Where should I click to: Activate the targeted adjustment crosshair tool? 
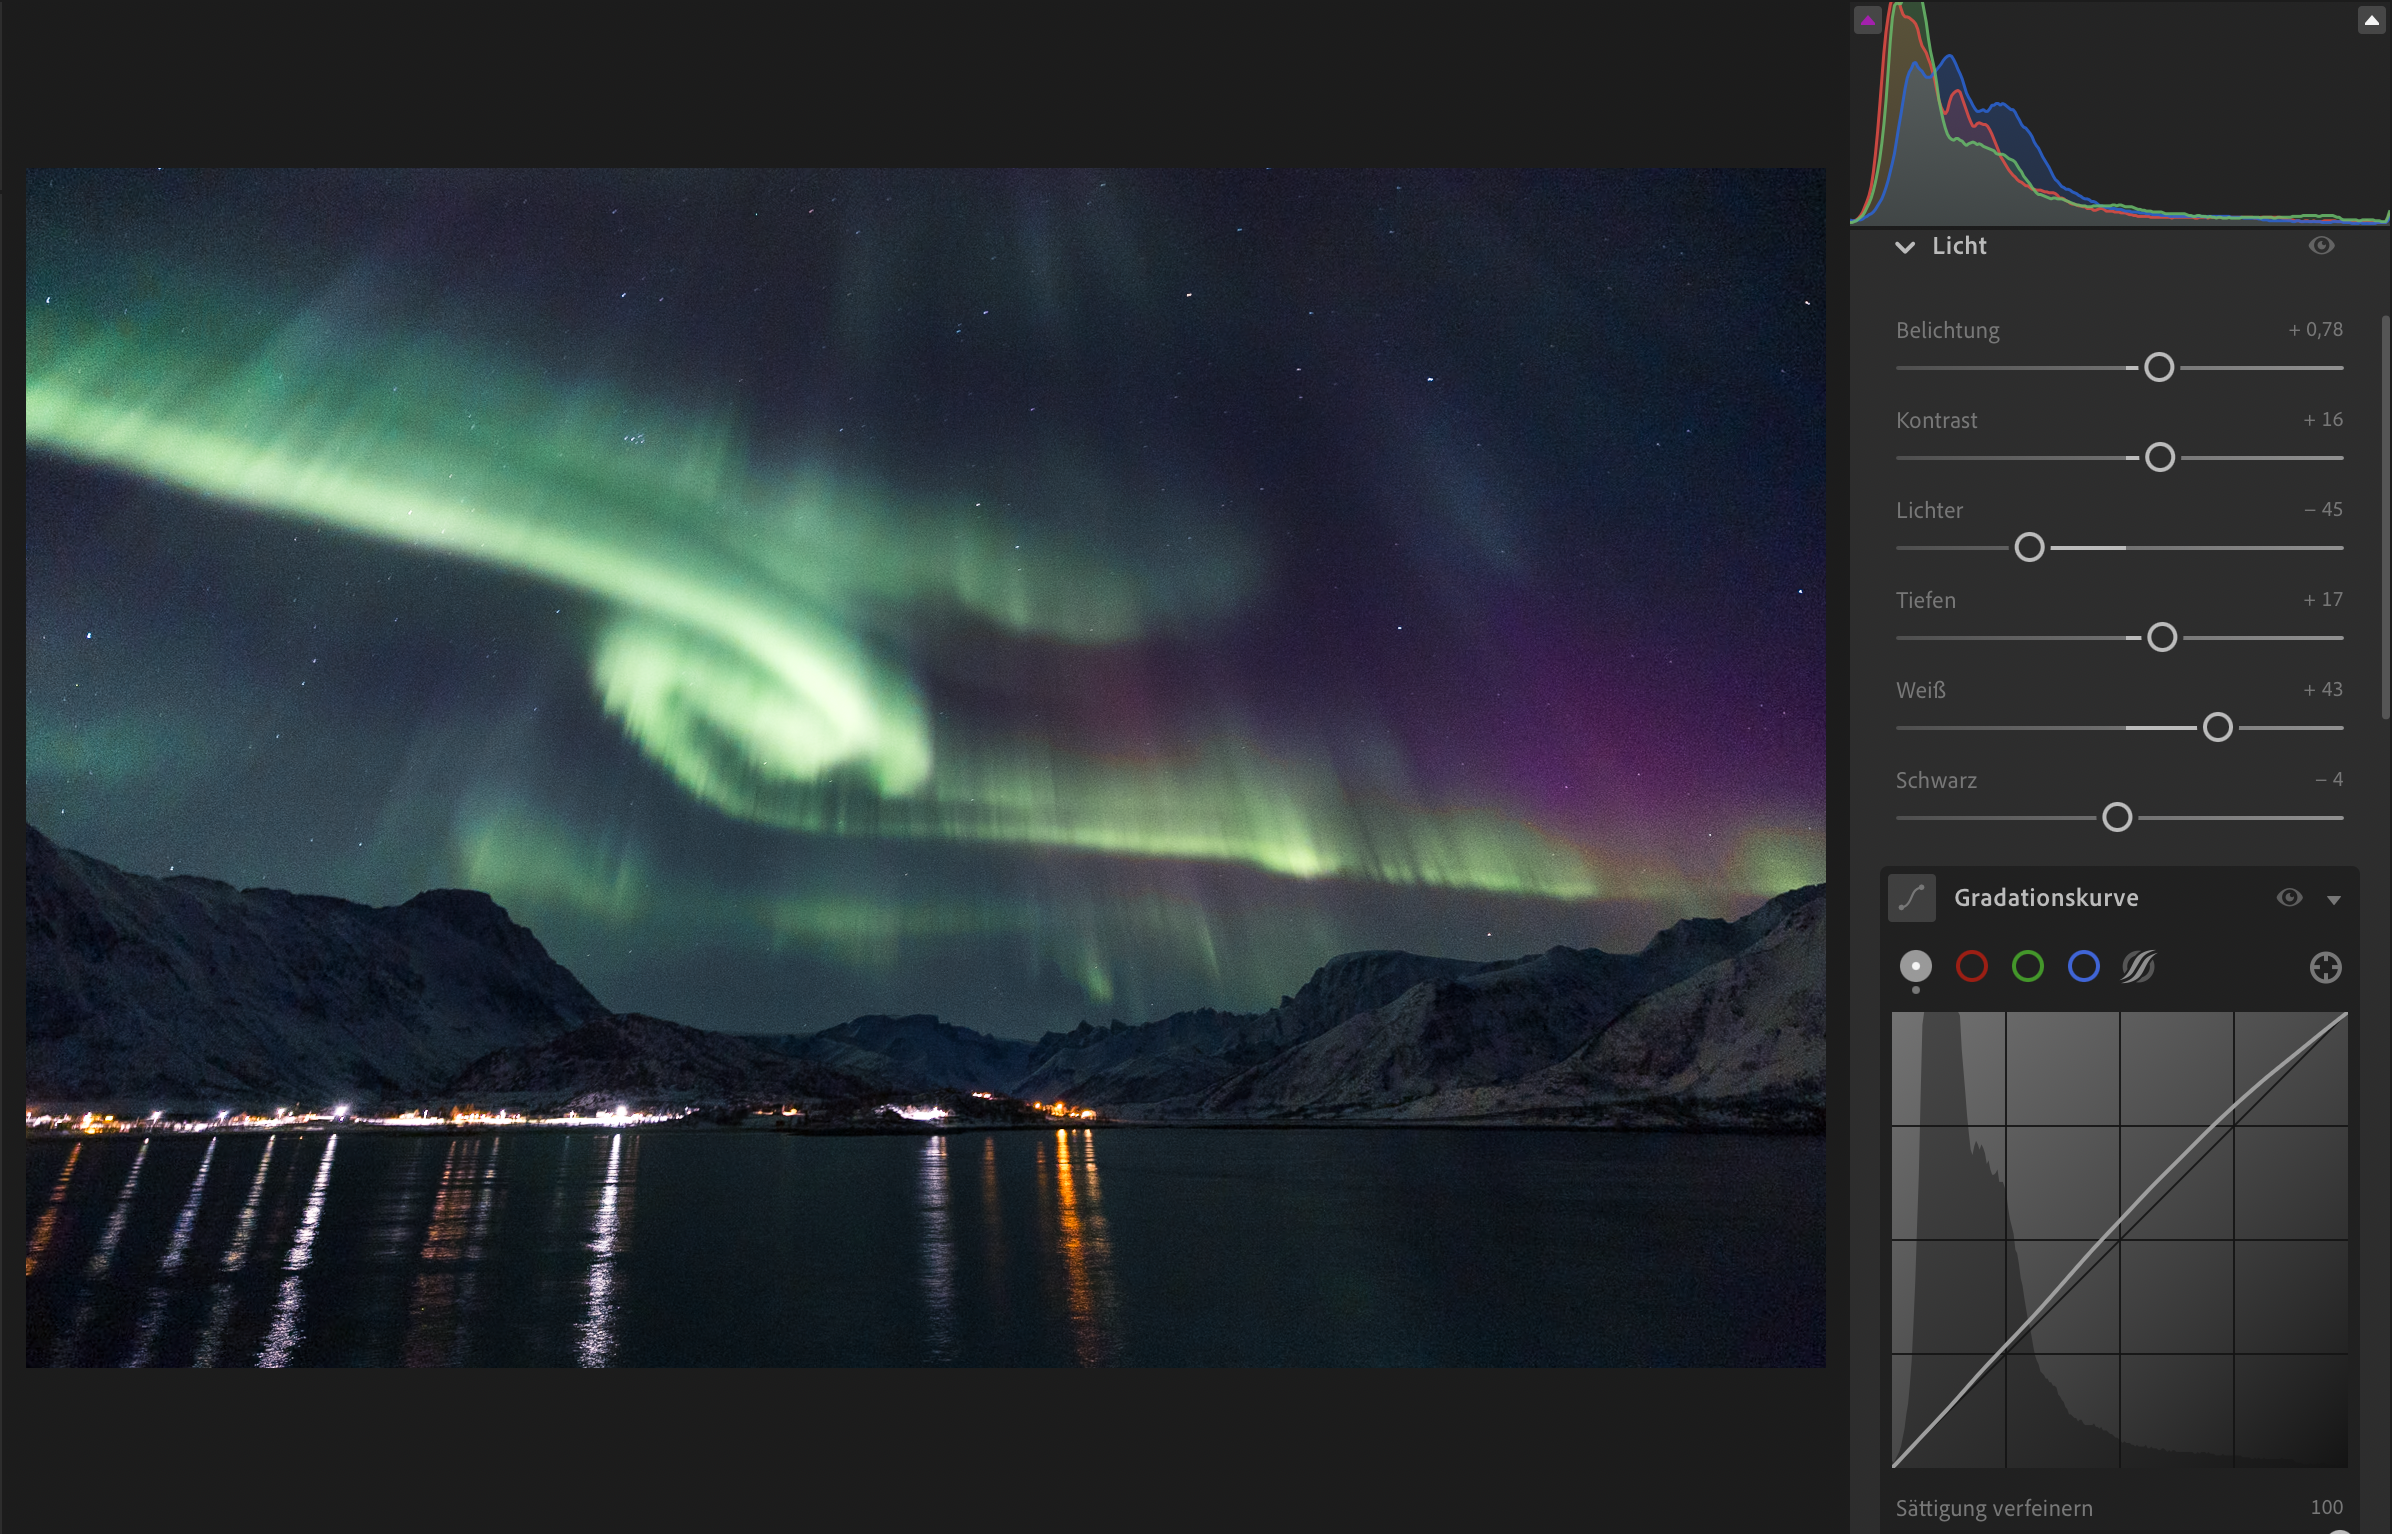2325,967
